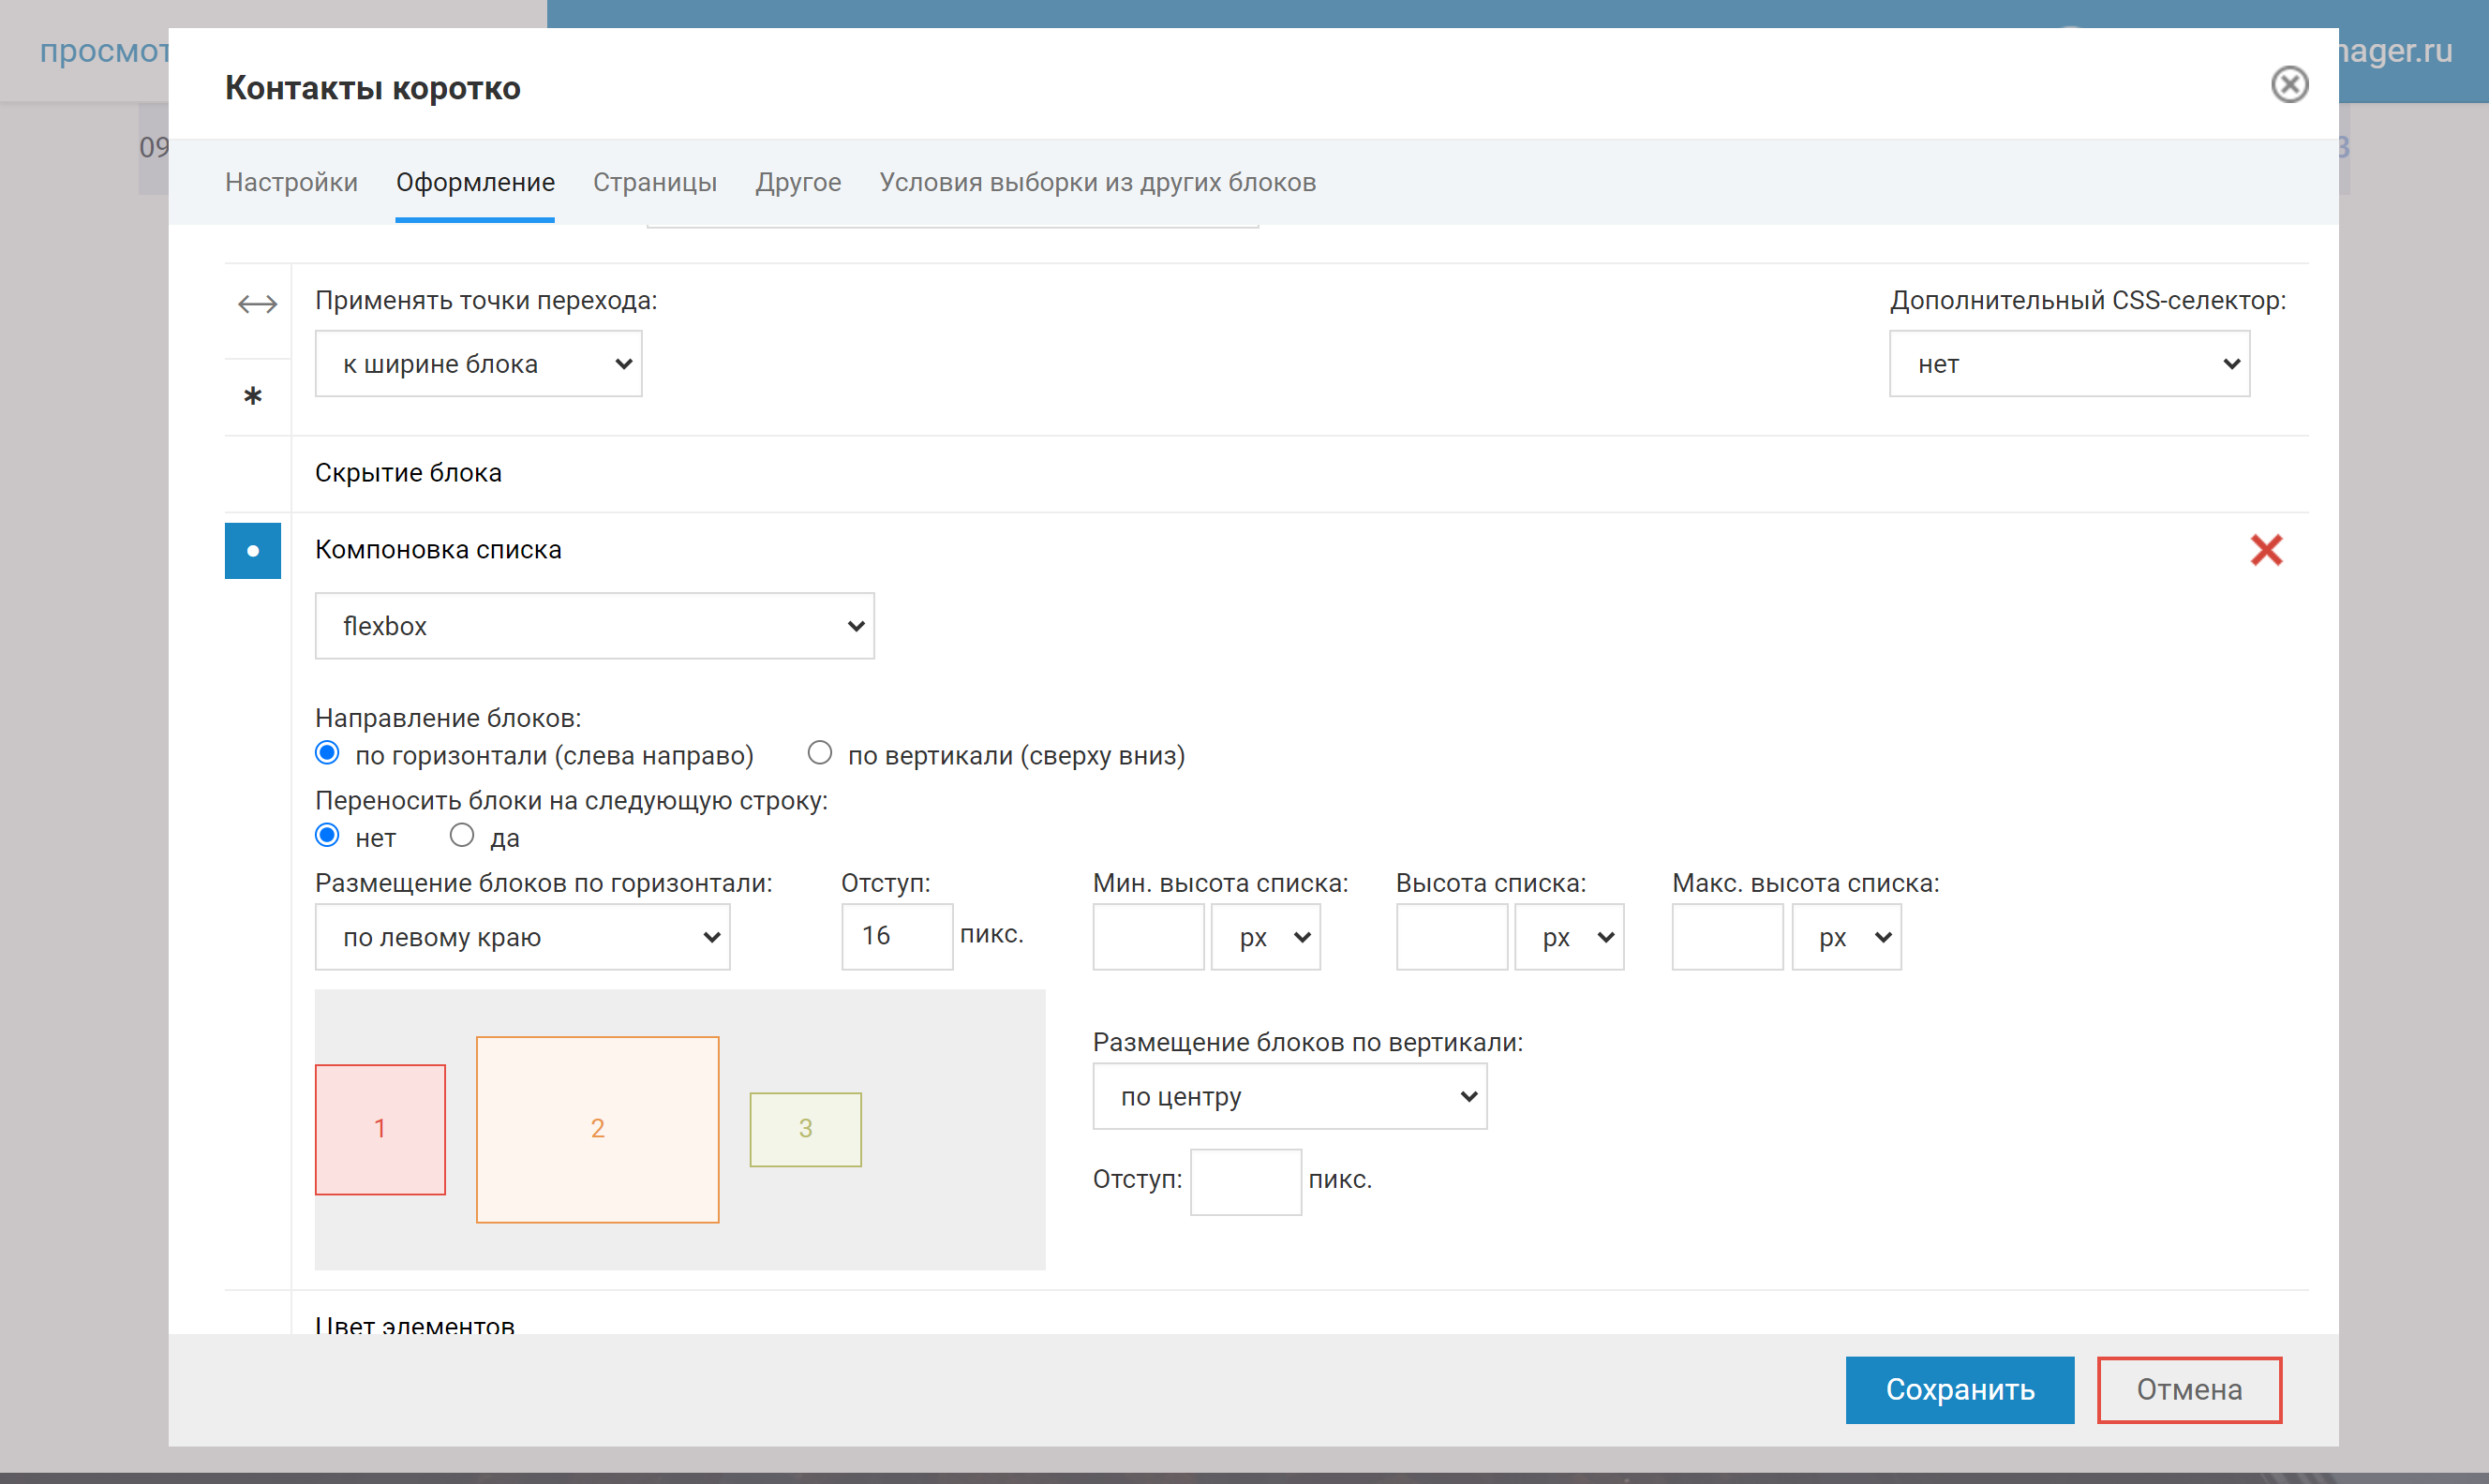Enable wrapping blocks with 'да' radio
The height and width of the screenshot is (1484, 2489).
click(462, 835)
